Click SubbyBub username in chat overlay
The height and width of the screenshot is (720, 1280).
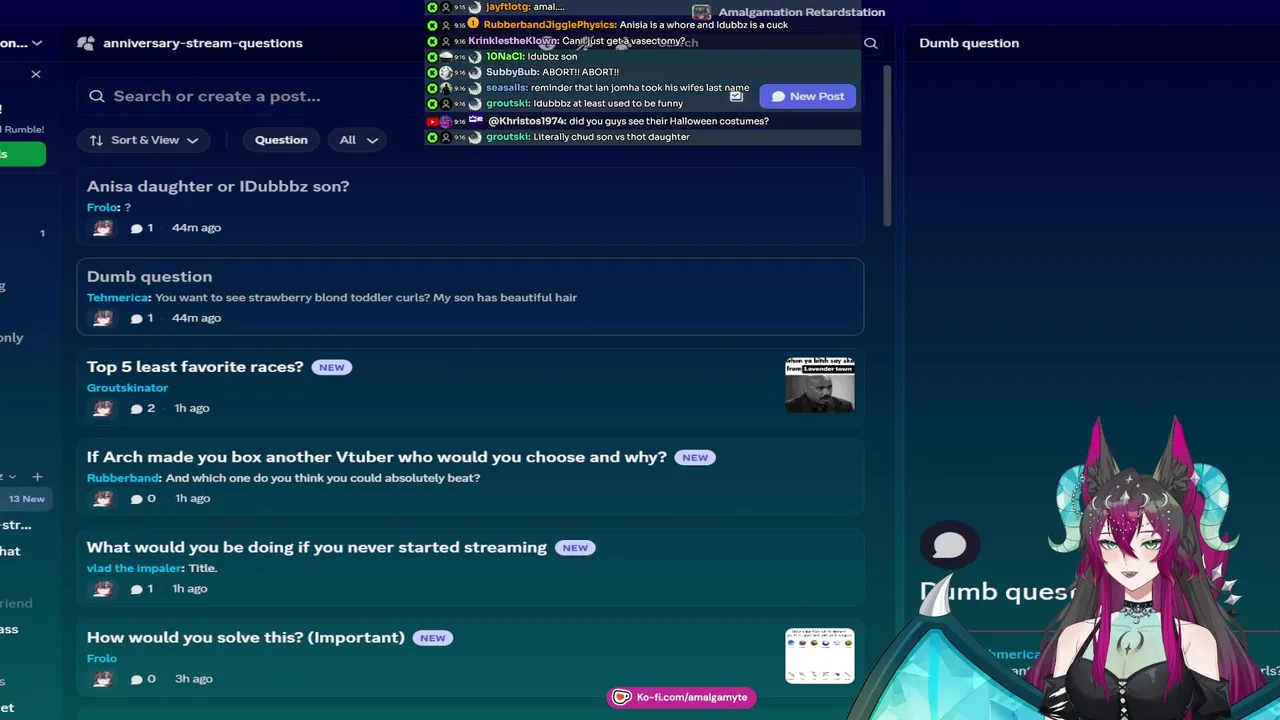click(x=512, y=72)
